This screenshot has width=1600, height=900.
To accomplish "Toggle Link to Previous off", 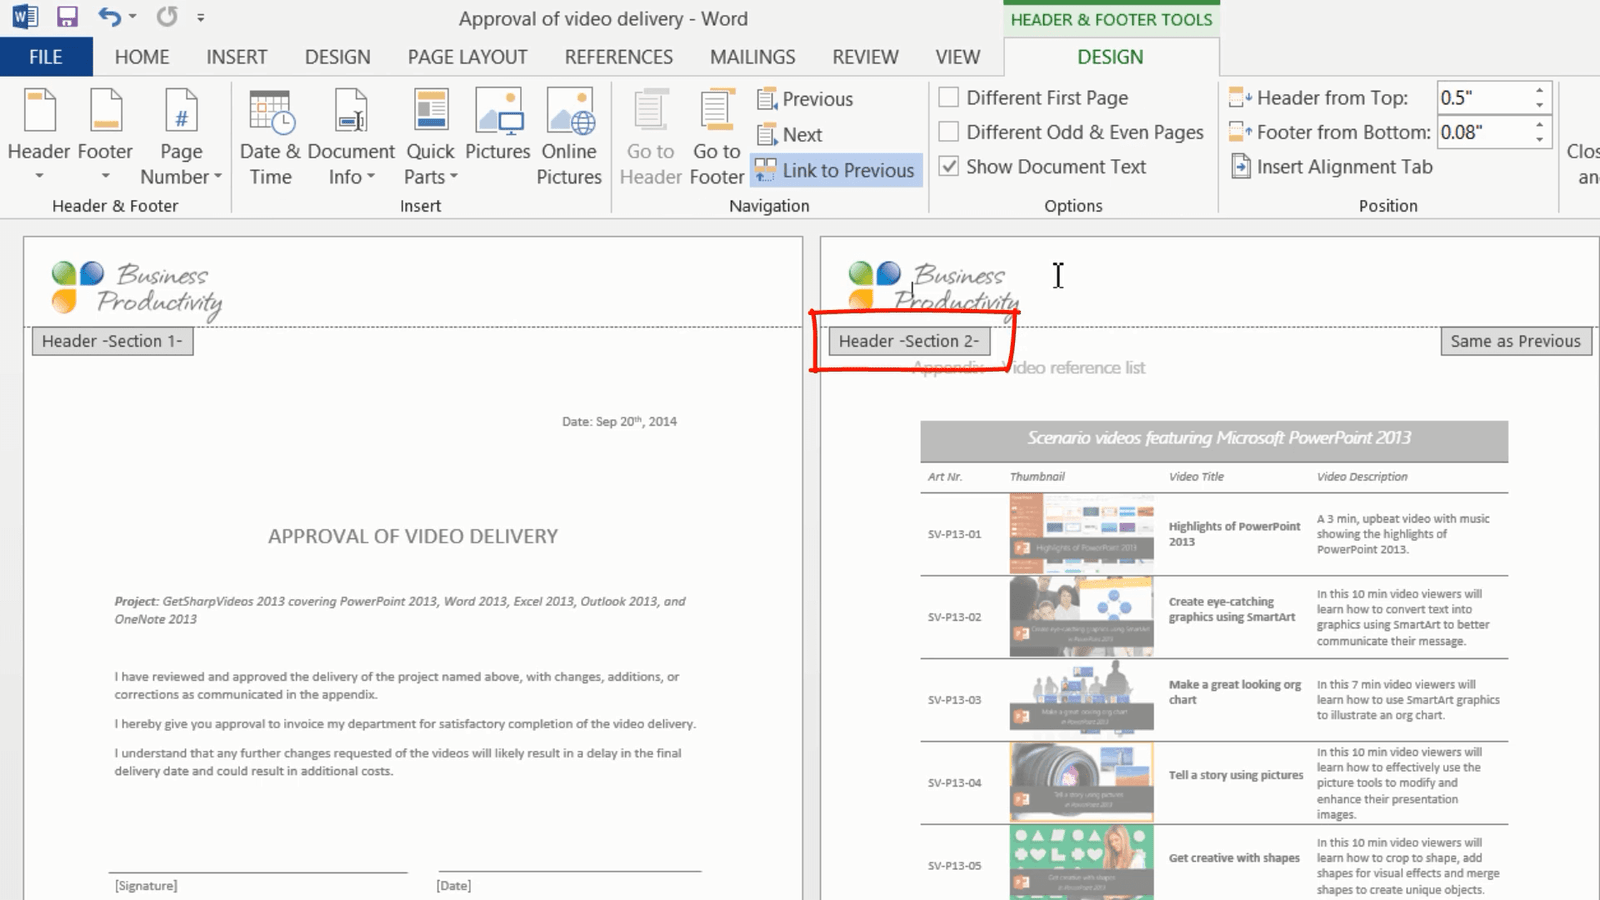I will 836,170.
